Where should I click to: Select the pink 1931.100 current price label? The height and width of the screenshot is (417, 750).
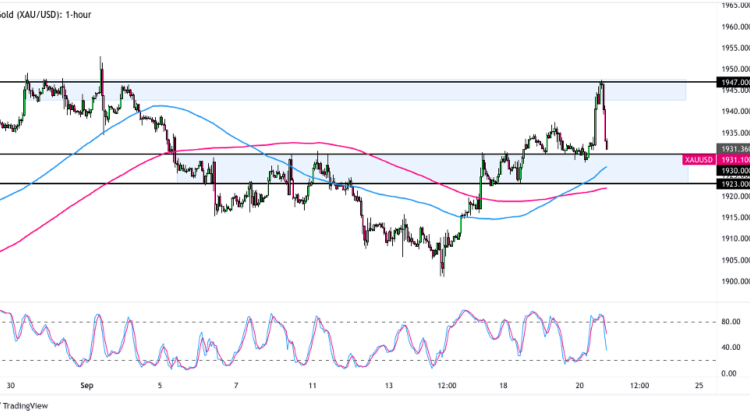(x=733, y=160)
